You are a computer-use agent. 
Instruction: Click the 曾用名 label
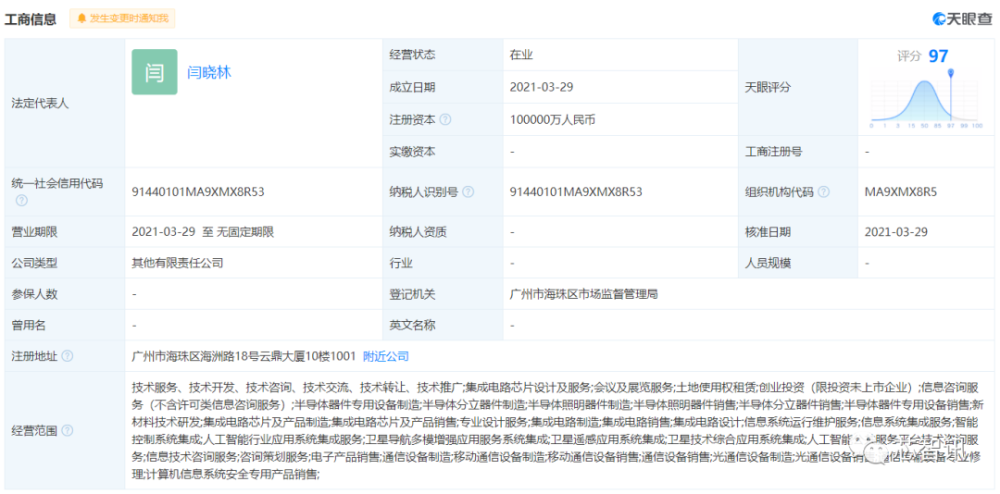coord(29,325)
